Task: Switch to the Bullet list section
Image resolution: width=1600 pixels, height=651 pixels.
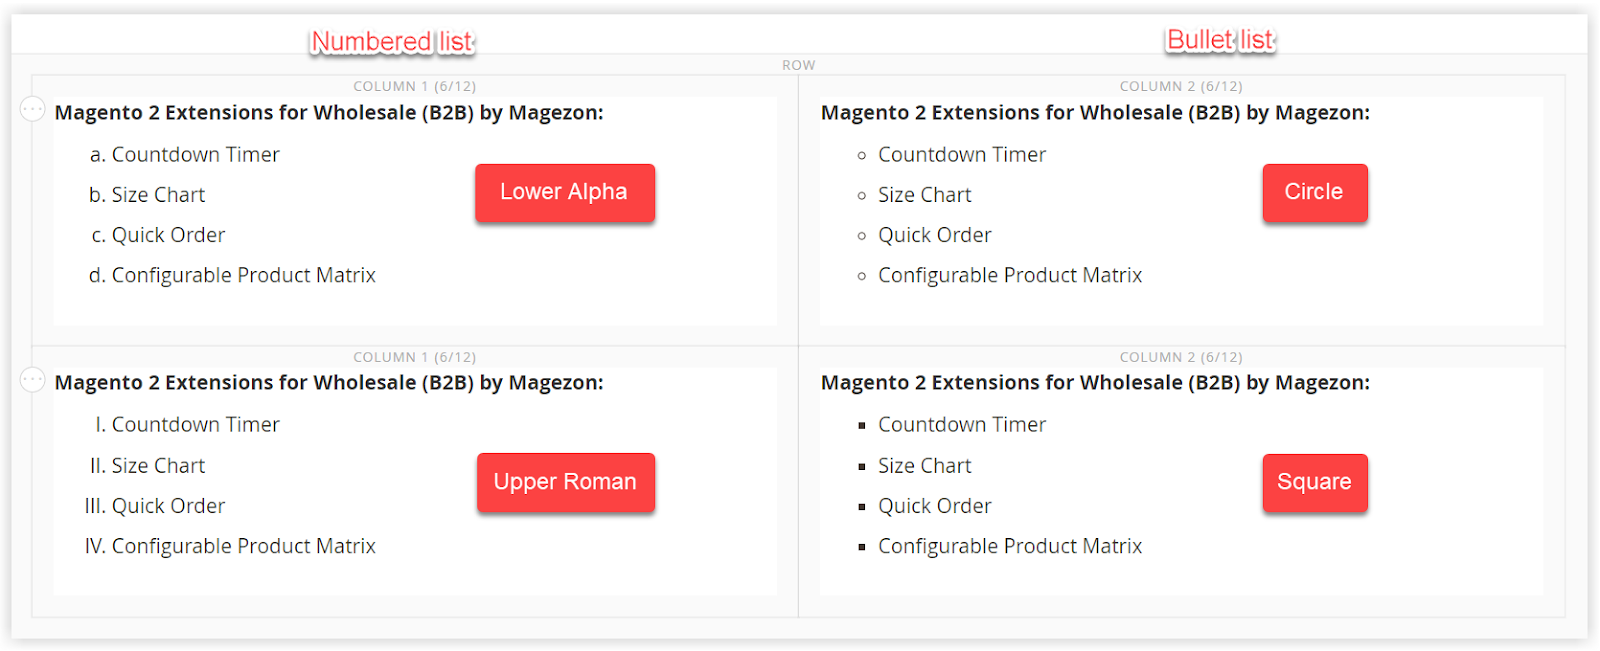Action: (1219, 40)
